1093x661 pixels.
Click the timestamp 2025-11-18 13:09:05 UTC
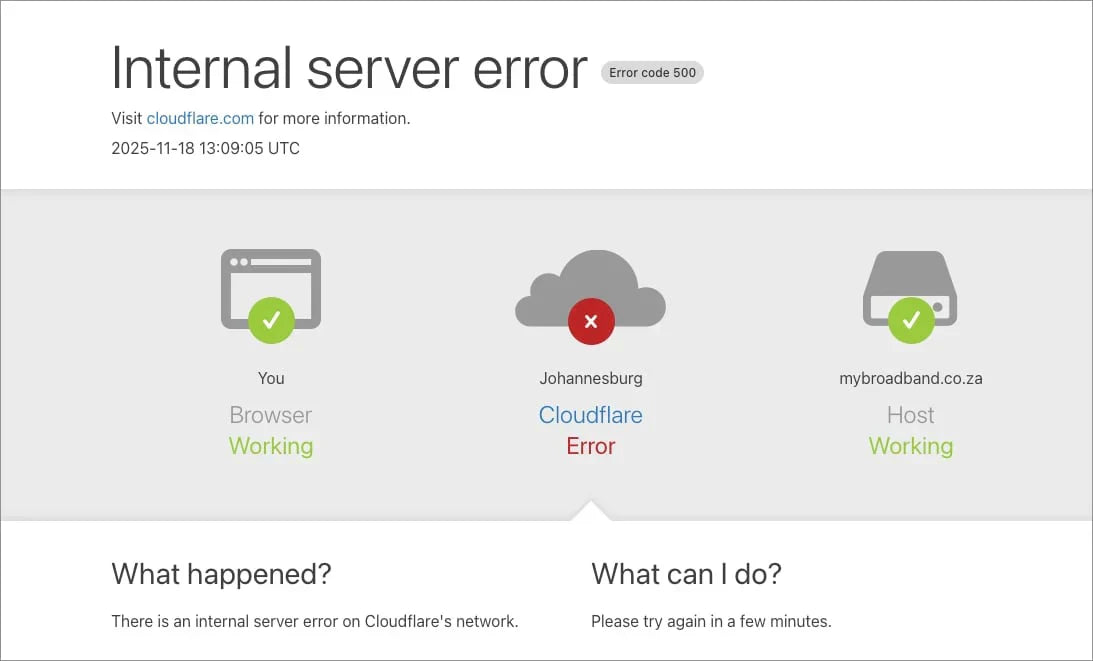click(205, 148)
